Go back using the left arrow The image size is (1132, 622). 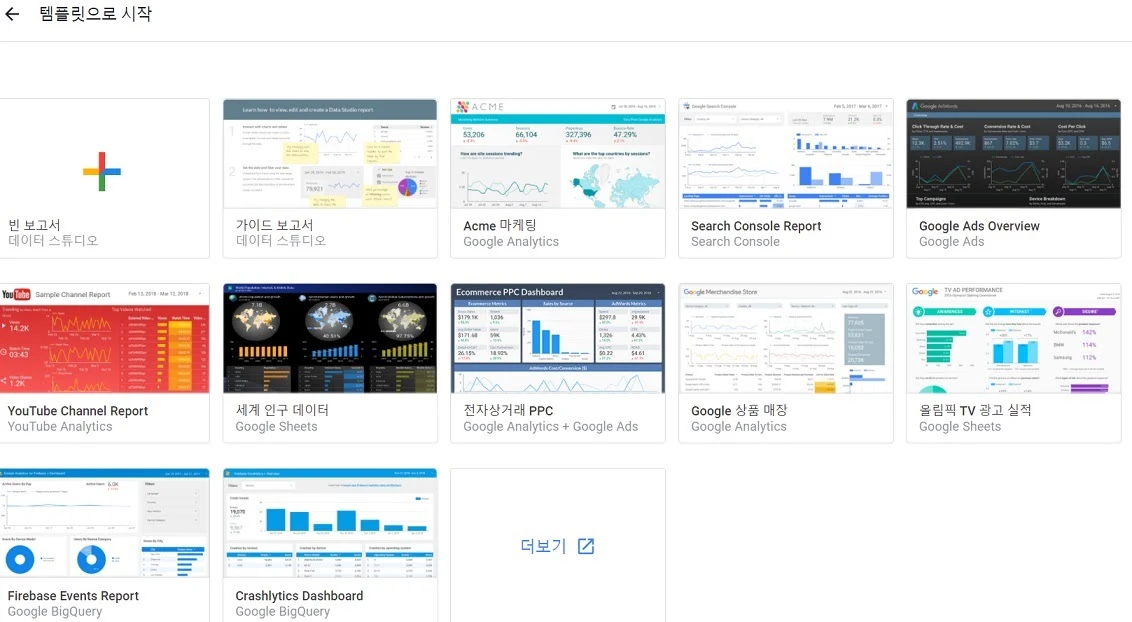(x=12, y=14)
